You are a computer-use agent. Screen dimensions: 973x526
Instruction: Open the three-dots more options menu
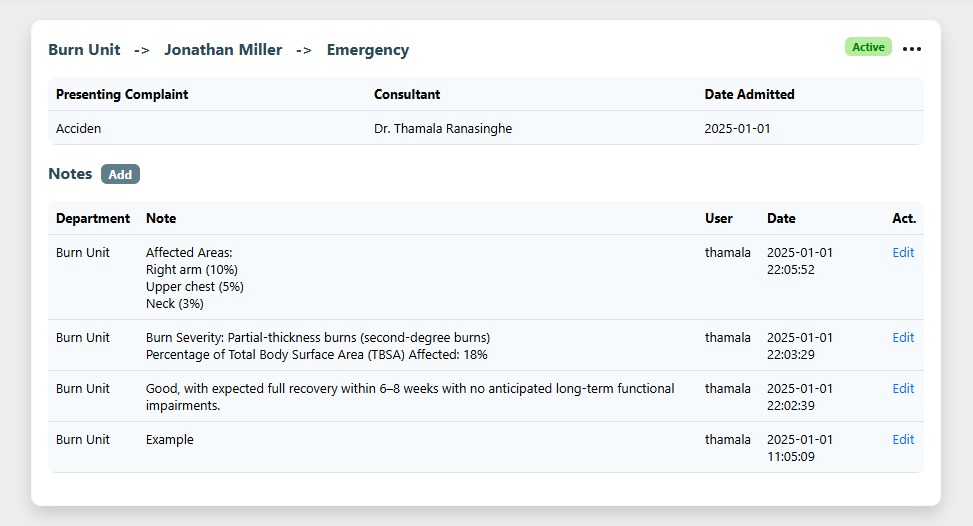911,48
